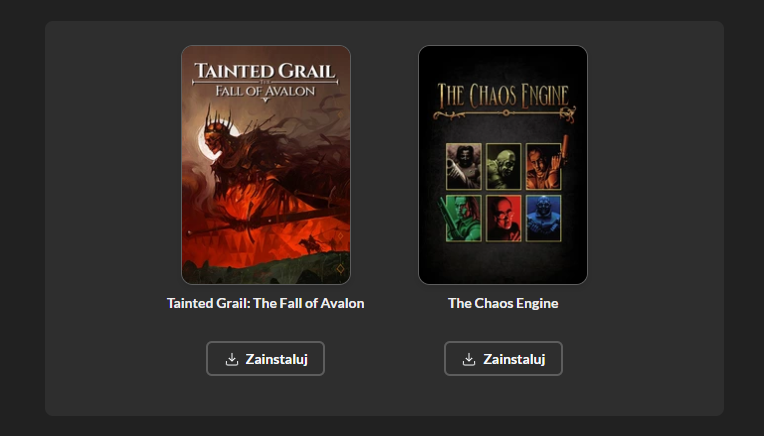
Task: Click the bottom-left green soldier portrait
Action: [464, 218]
